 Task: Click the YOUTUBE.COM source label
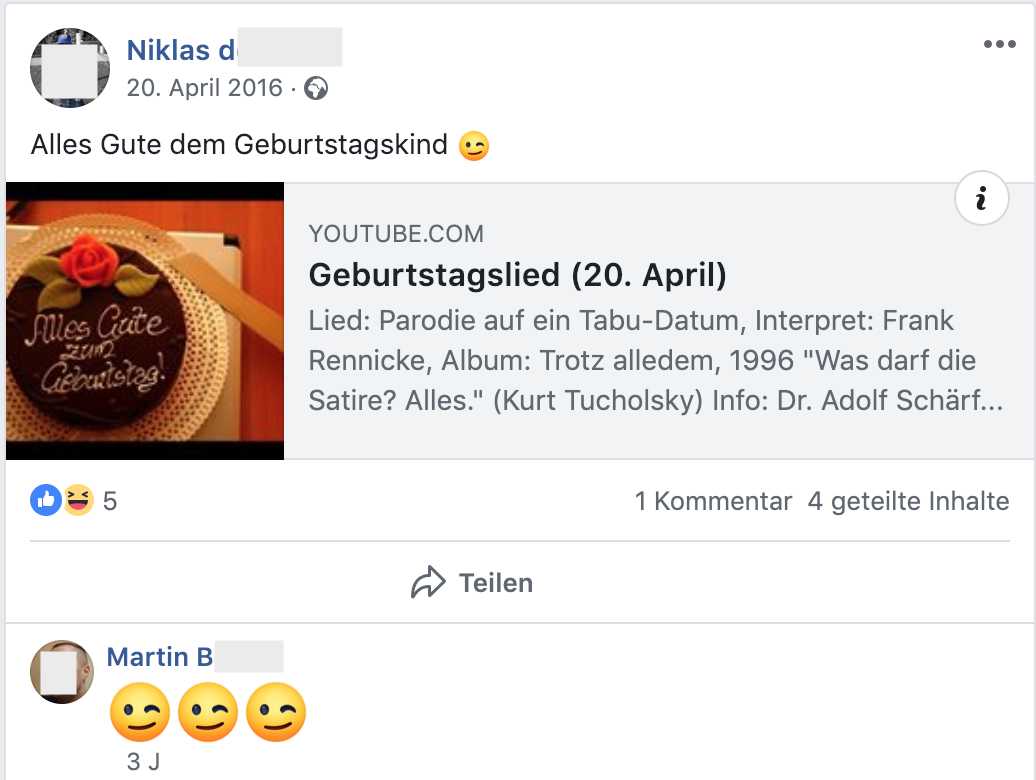[x=396, y=234]
